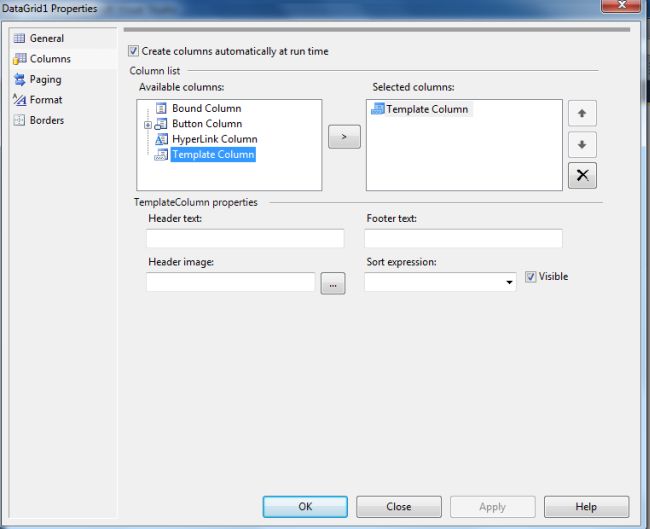The height and width of the screenshot is (529, 650).
Task: Click the Button Column icon
Action: 161,124
